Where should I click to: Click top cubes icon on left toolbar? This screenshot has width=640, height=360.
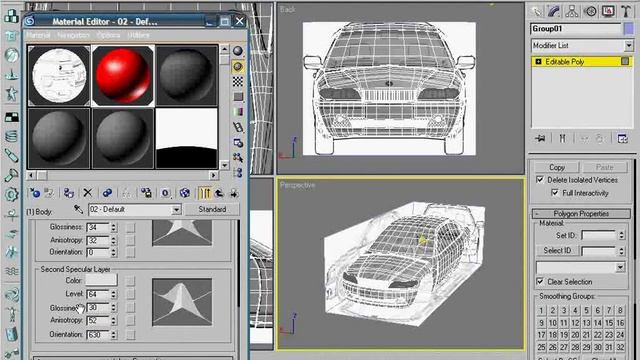click(11, 16)
